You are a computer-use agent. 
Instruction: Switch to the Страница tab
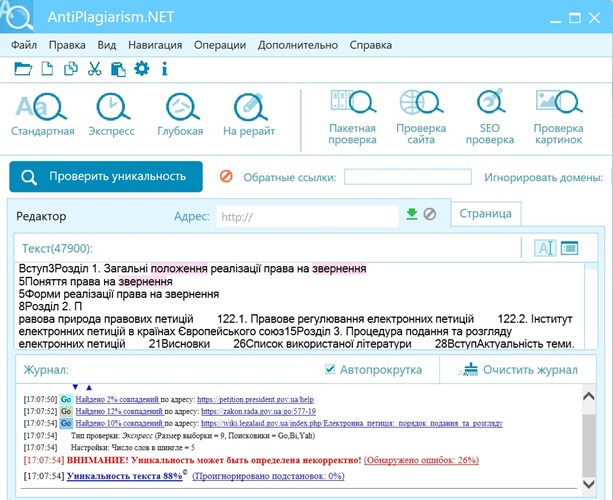tap(486, 213)
